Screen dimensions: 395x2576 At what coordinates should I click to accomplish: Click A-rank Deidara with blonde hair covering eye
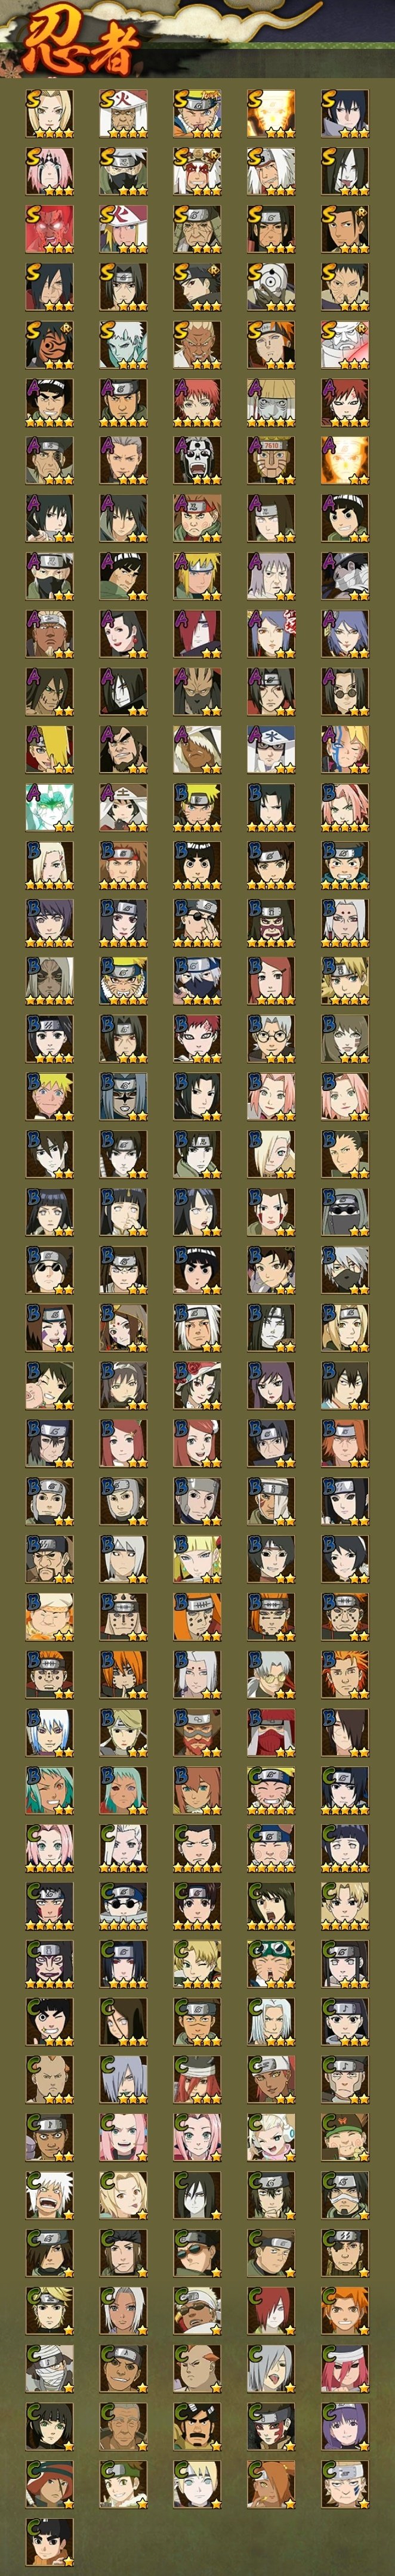(x=50, y=749)
